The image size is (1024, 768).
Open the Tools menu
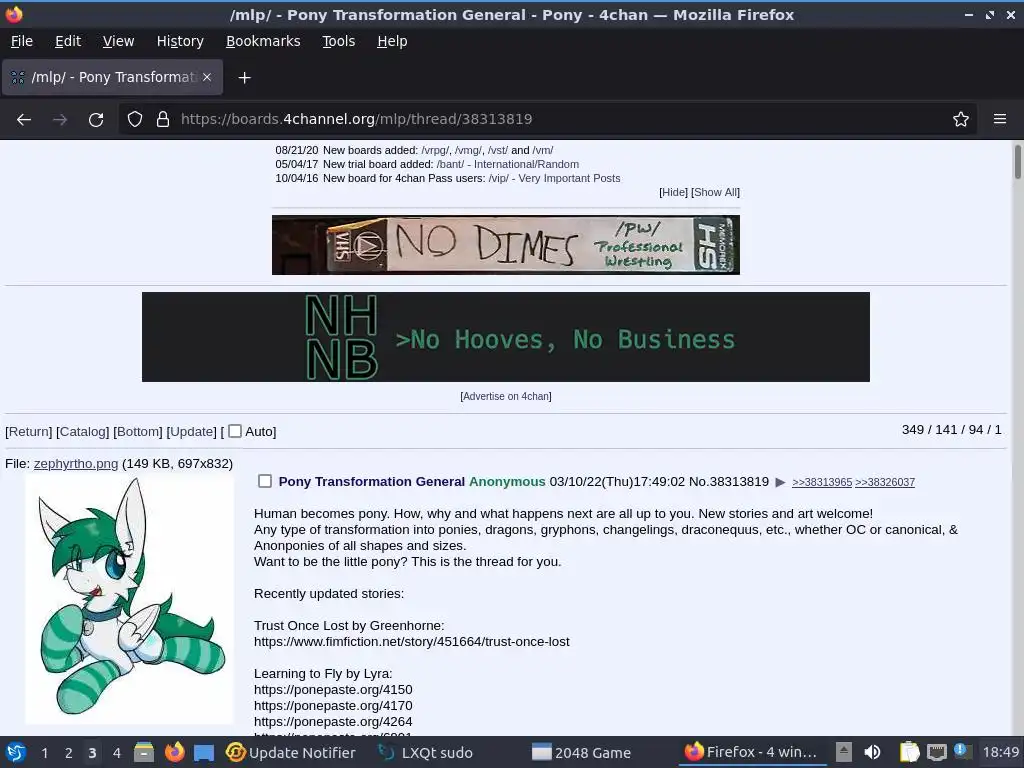click(x=339, y=41)
